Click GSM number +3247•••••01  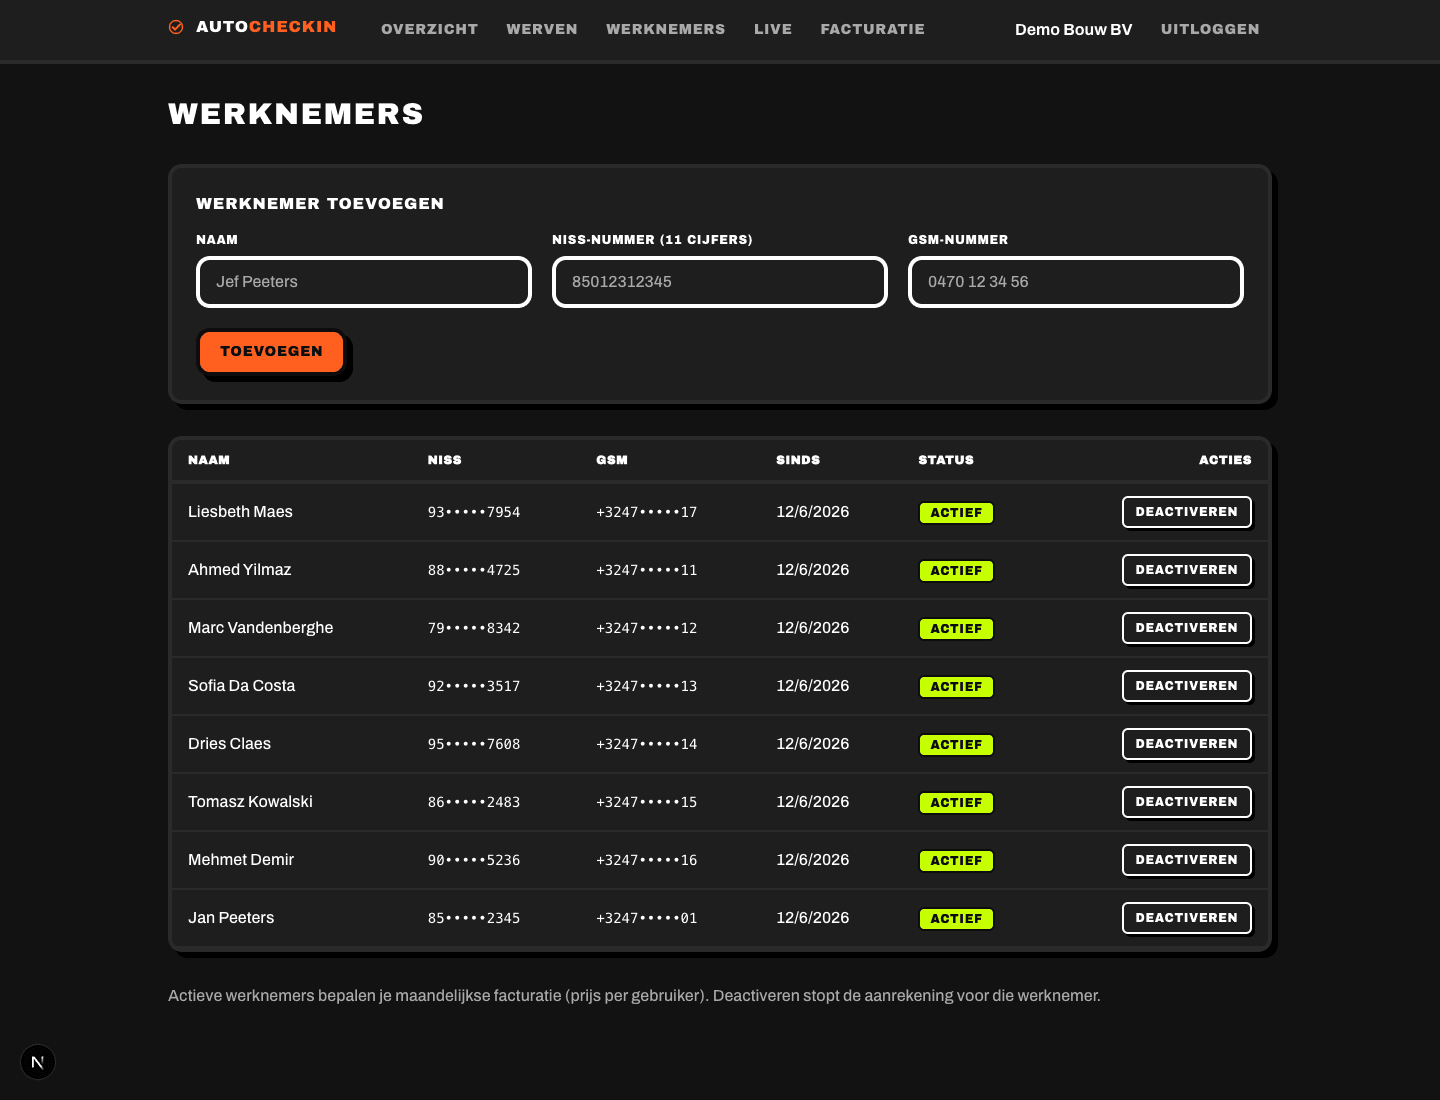pos(647,918)
